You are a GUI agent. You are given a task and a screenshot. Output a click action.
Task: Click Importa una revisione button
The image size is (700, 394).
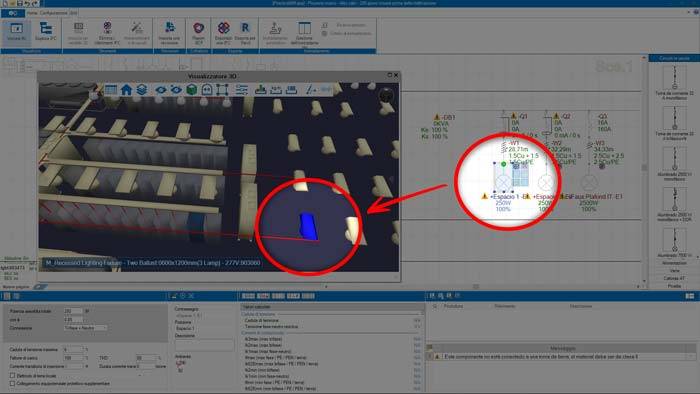[x=169, y=33]
